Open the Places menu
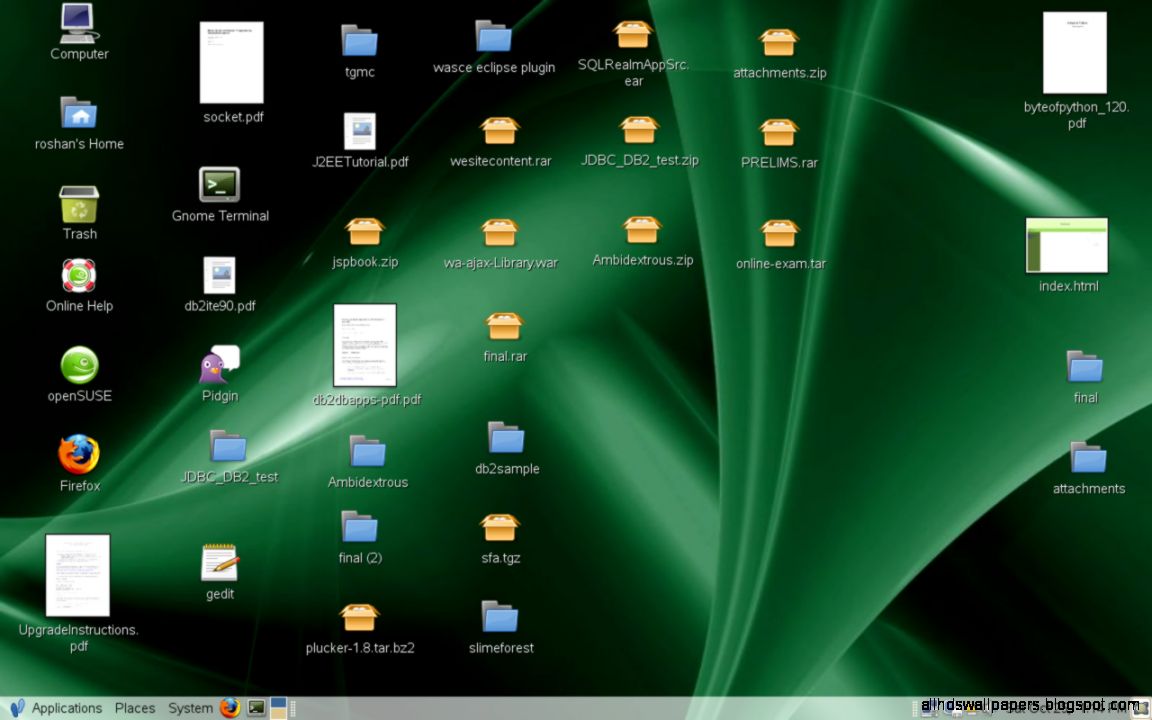 click(x=134, y=708)
